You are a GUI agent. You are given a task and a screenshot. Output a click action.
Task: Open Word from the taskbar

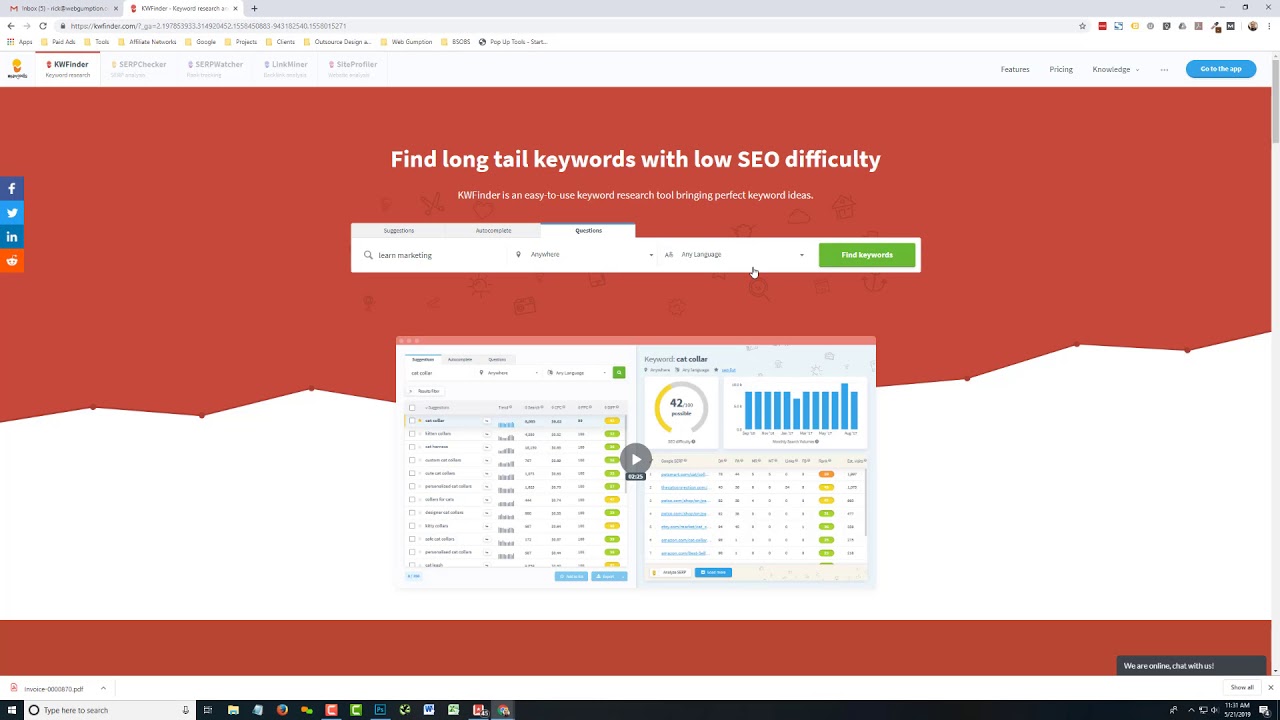(429, 710)
